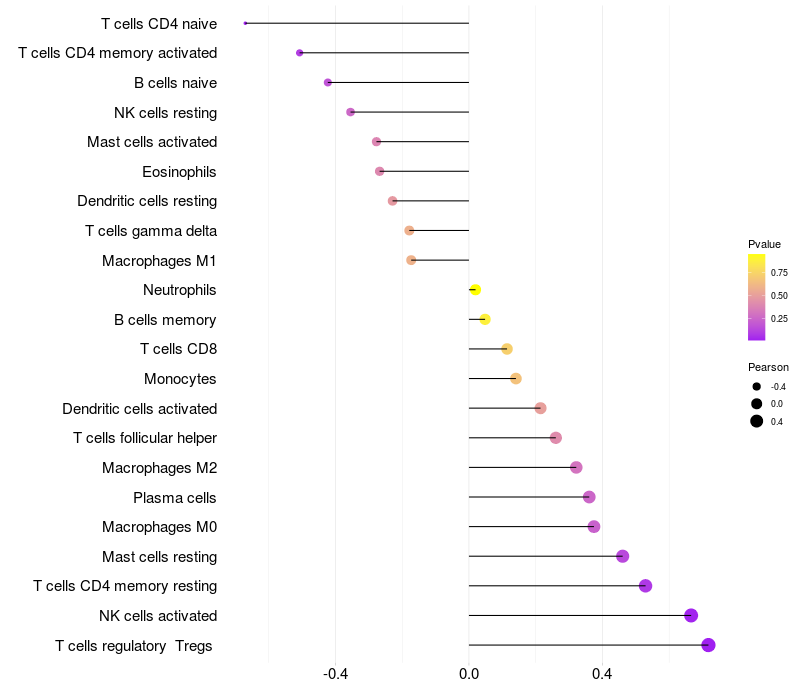Screen dimensions: 800x700
Task: Click the T cells regulatory Tregs data point
Action: click(708, 645)
